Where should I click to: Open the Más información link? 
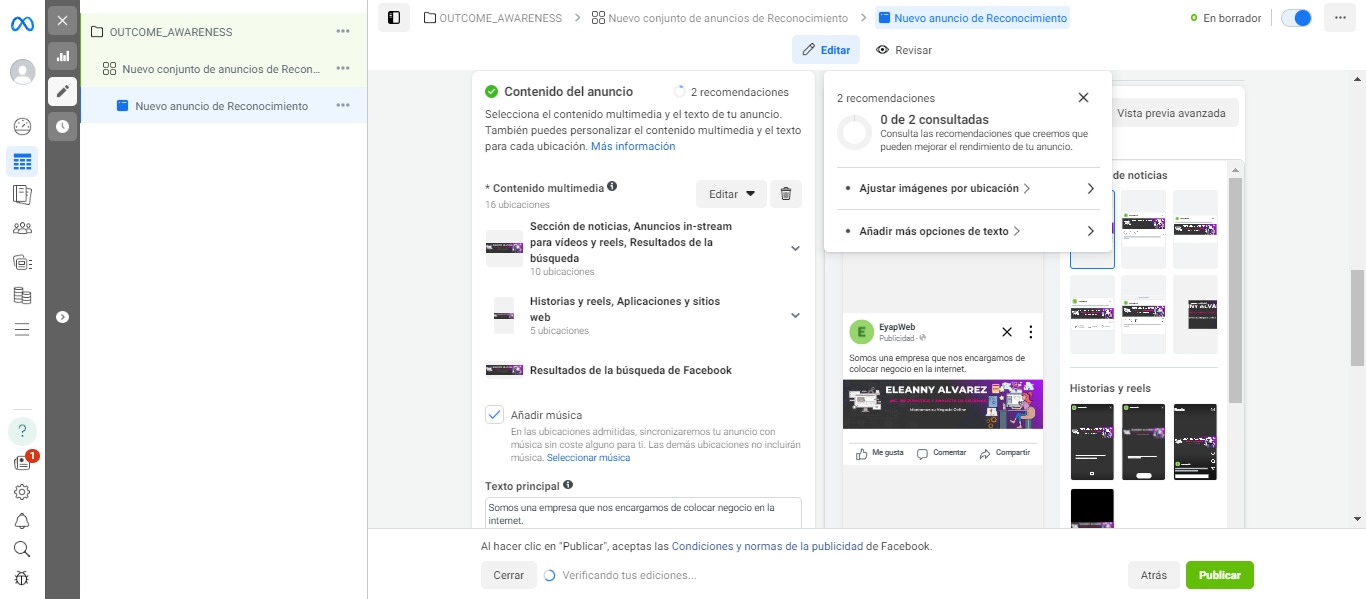(x=633, y=146)
